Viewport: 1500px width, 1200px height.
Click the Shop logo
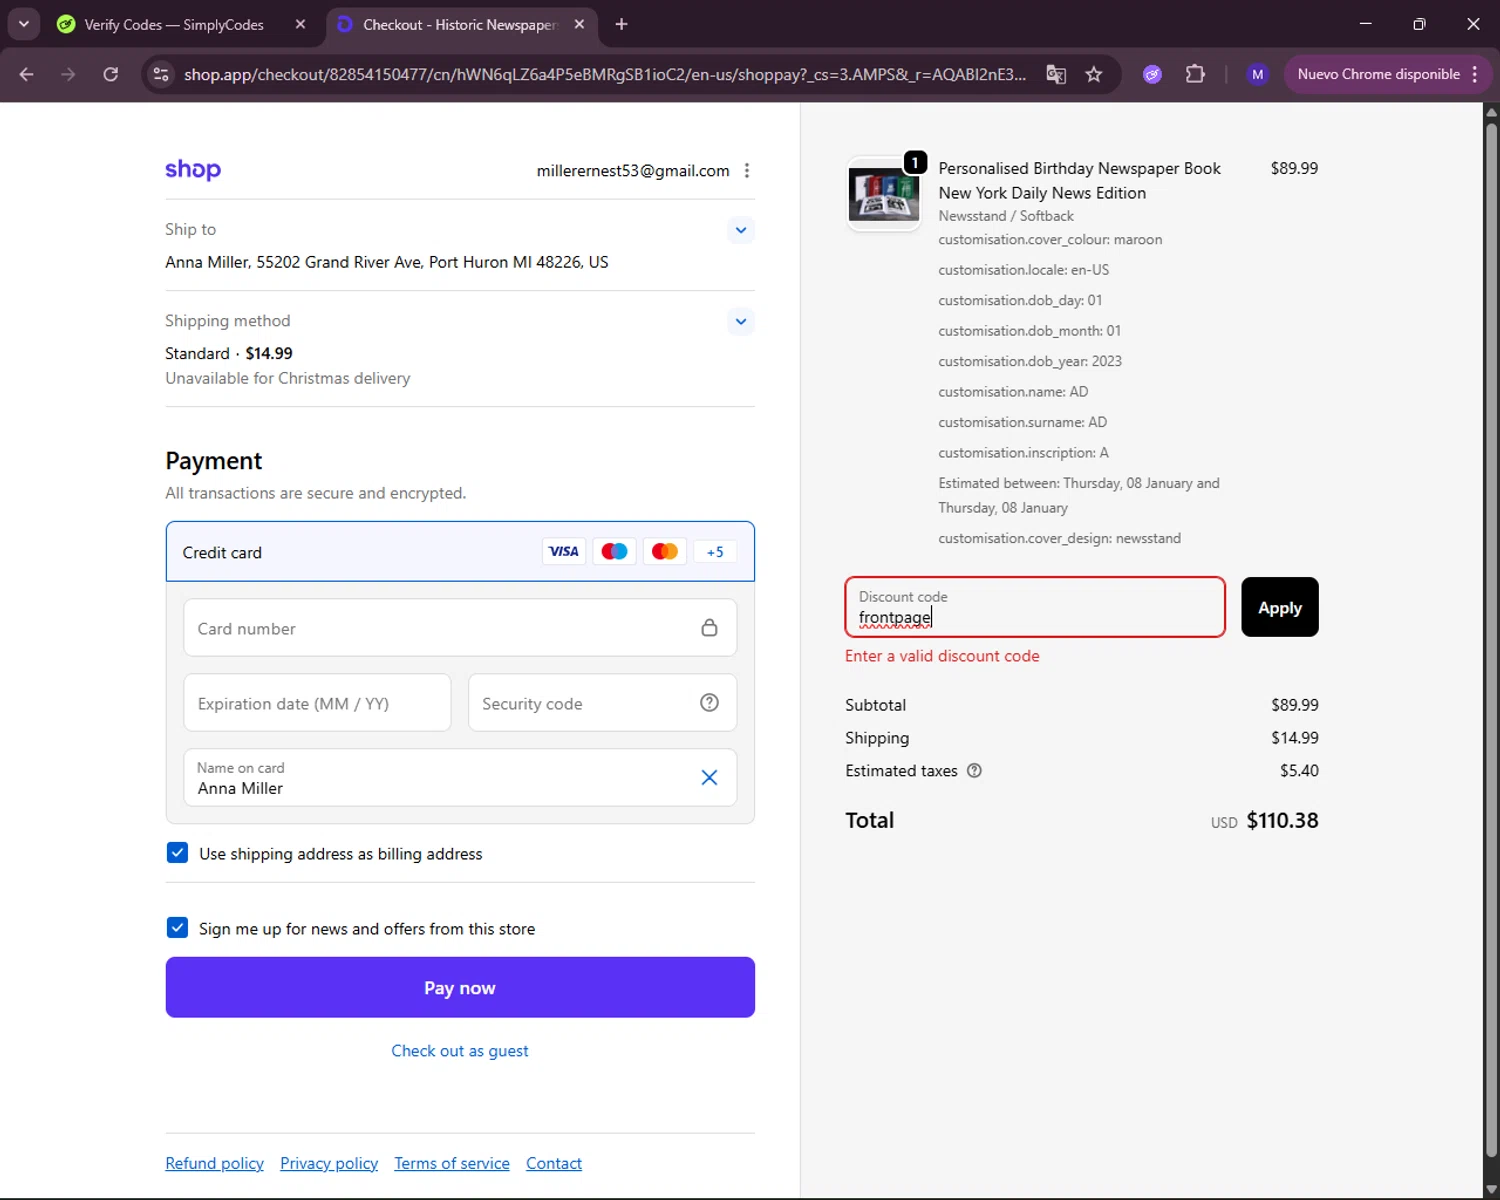(x=193, y=170)
